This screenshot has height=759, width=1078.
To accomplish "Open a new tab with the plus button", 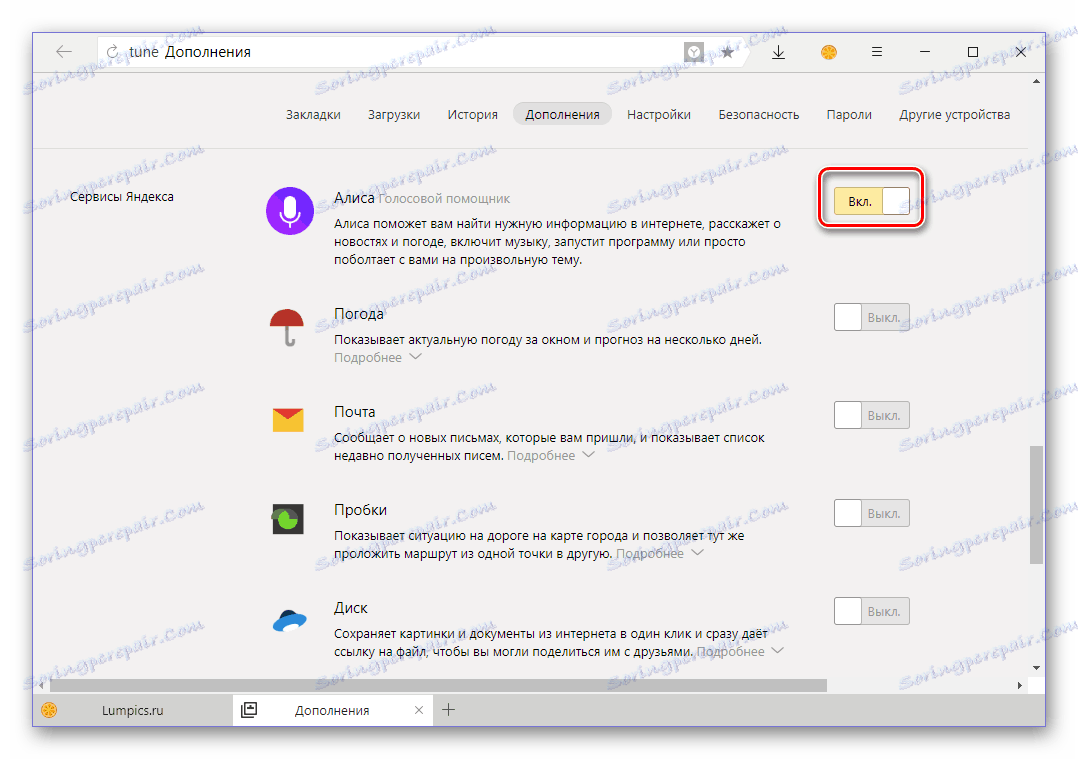I will click(448, 710).
